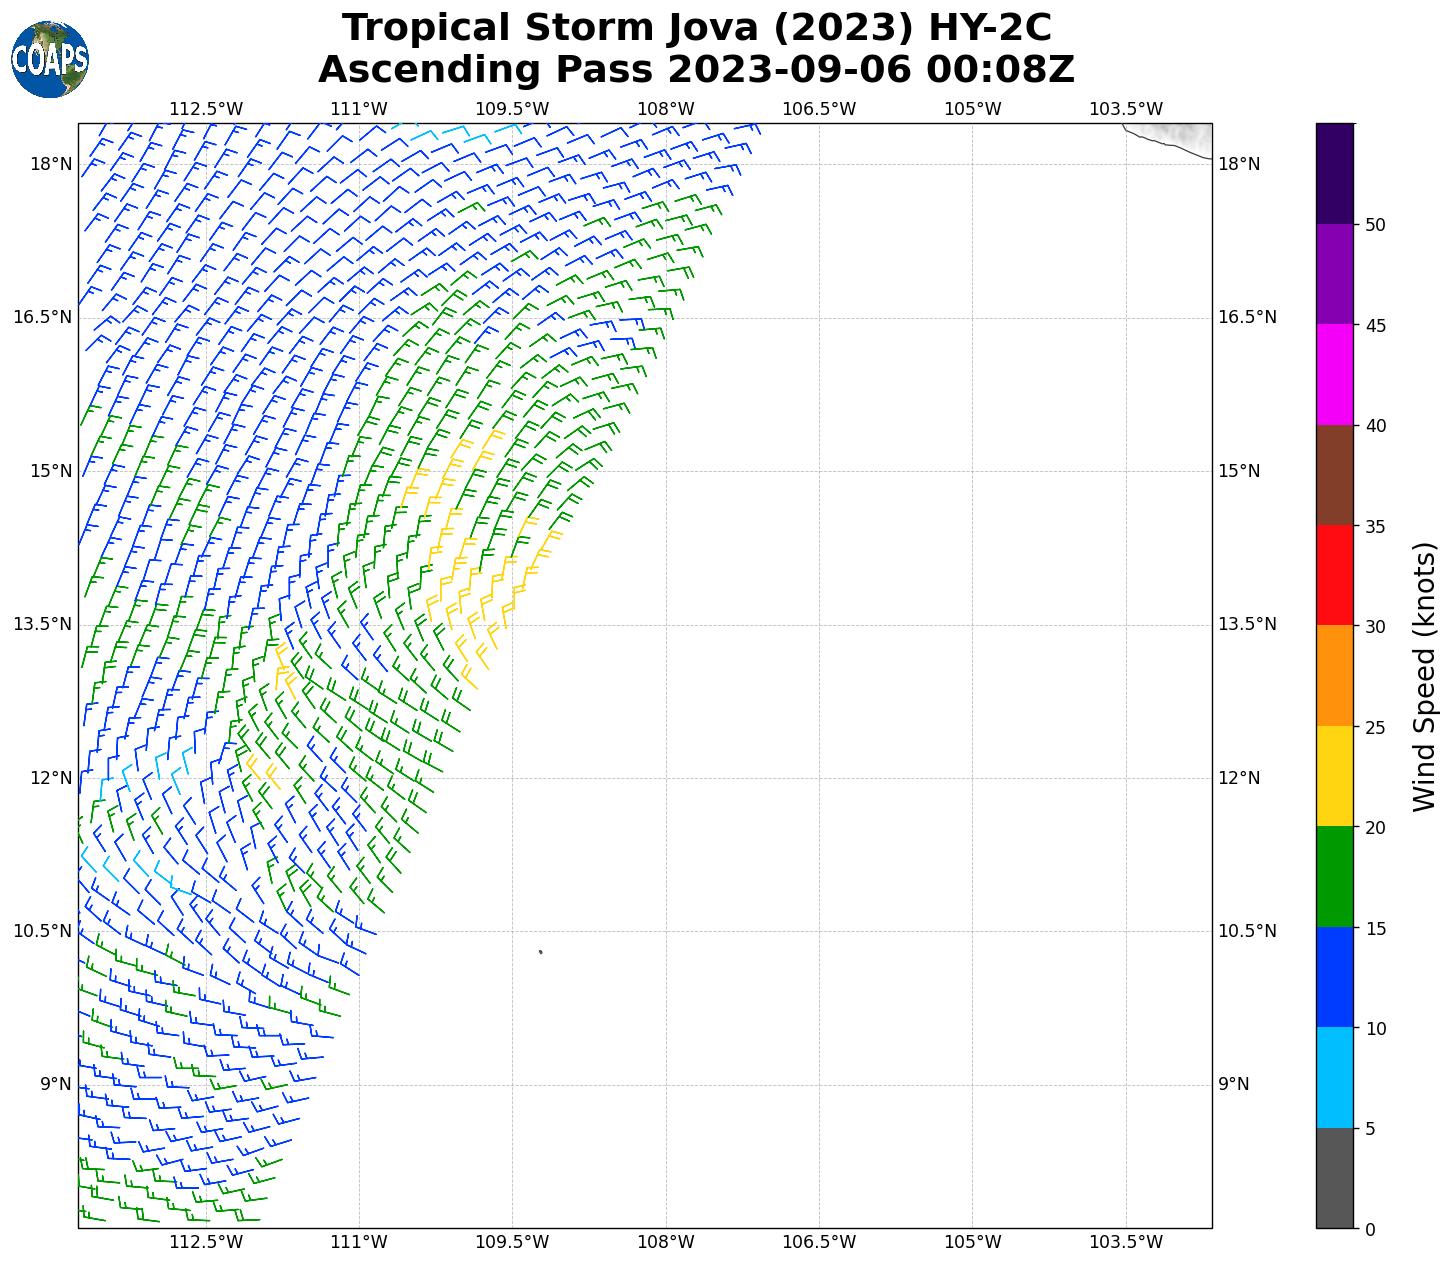Viewport: 1453px width, 1264px height.
Task: Click the 9°N label on the left axis
Action: [x=55, y=1084]
